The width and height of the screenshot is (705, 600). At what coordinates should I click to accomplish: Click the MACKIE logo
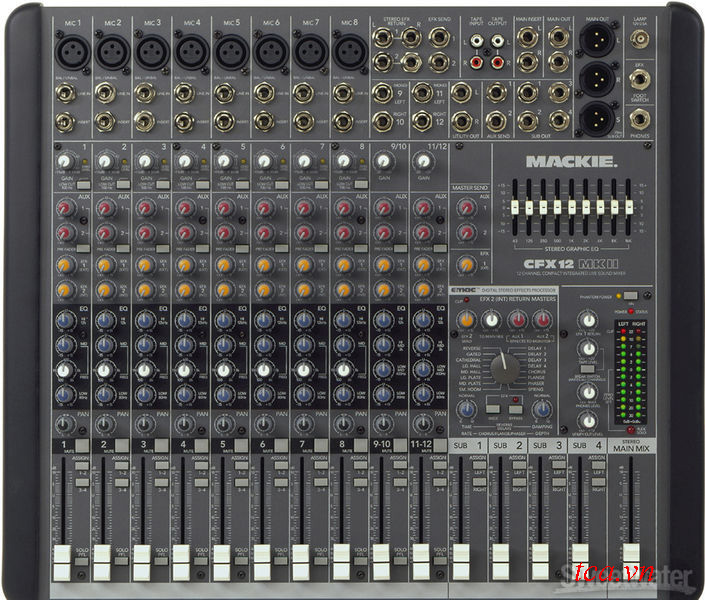pos(571,161)
